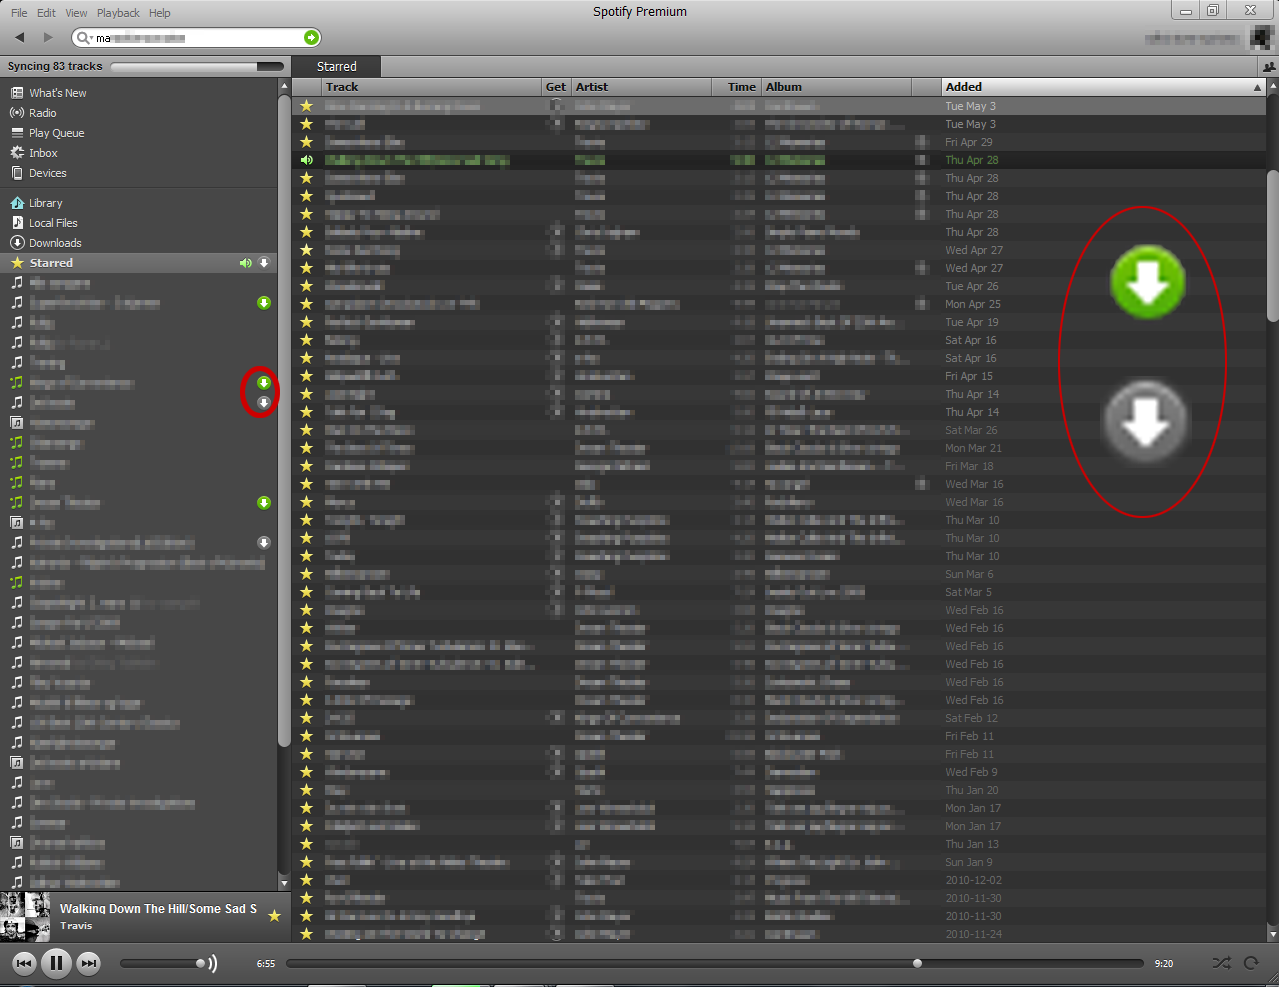
Task: Select the row added Mon Mar 21
Action: pos(778,448)
